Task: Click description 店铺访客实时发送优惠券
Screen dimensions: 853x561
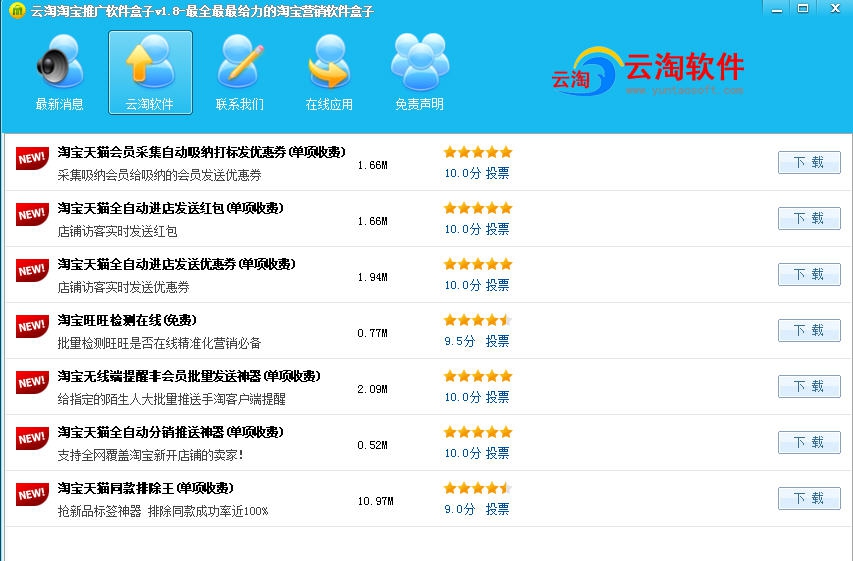Action: pyautogui.click(x=123, y=287)
